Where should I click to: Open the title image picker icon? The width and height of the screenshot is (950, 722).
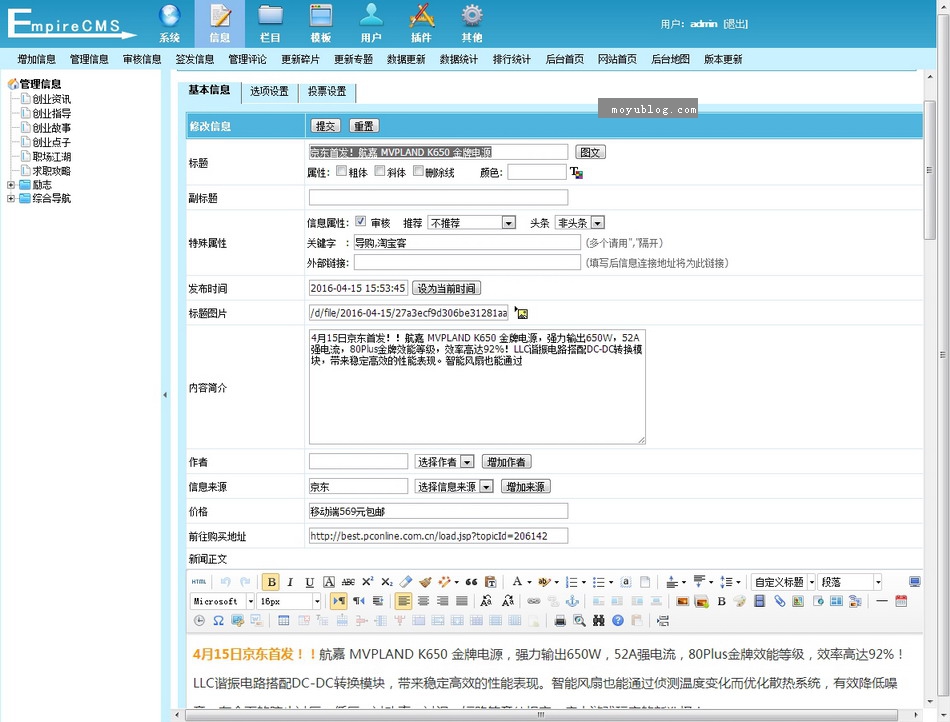522,313
